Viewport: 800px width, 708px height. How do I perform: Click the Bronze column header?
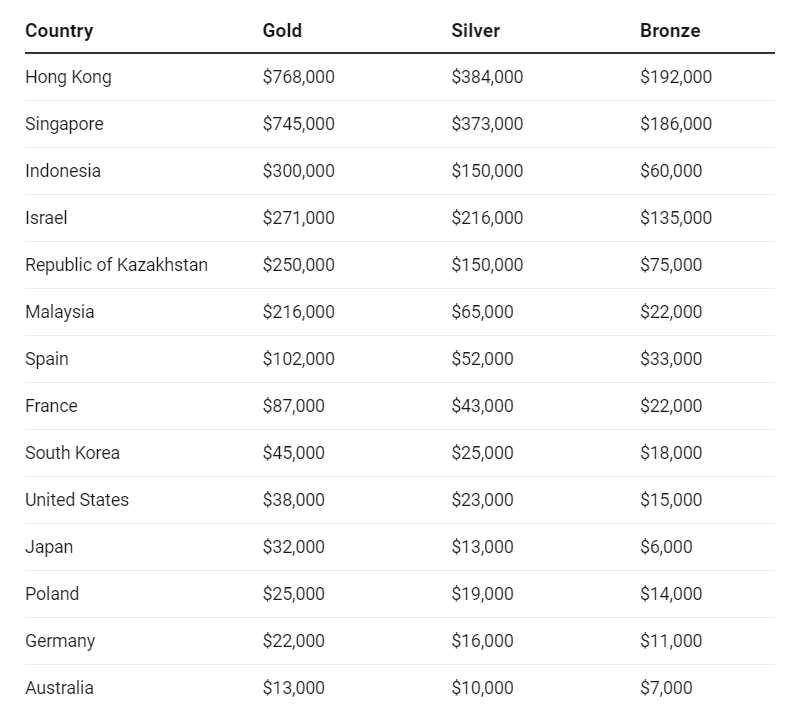670,30
